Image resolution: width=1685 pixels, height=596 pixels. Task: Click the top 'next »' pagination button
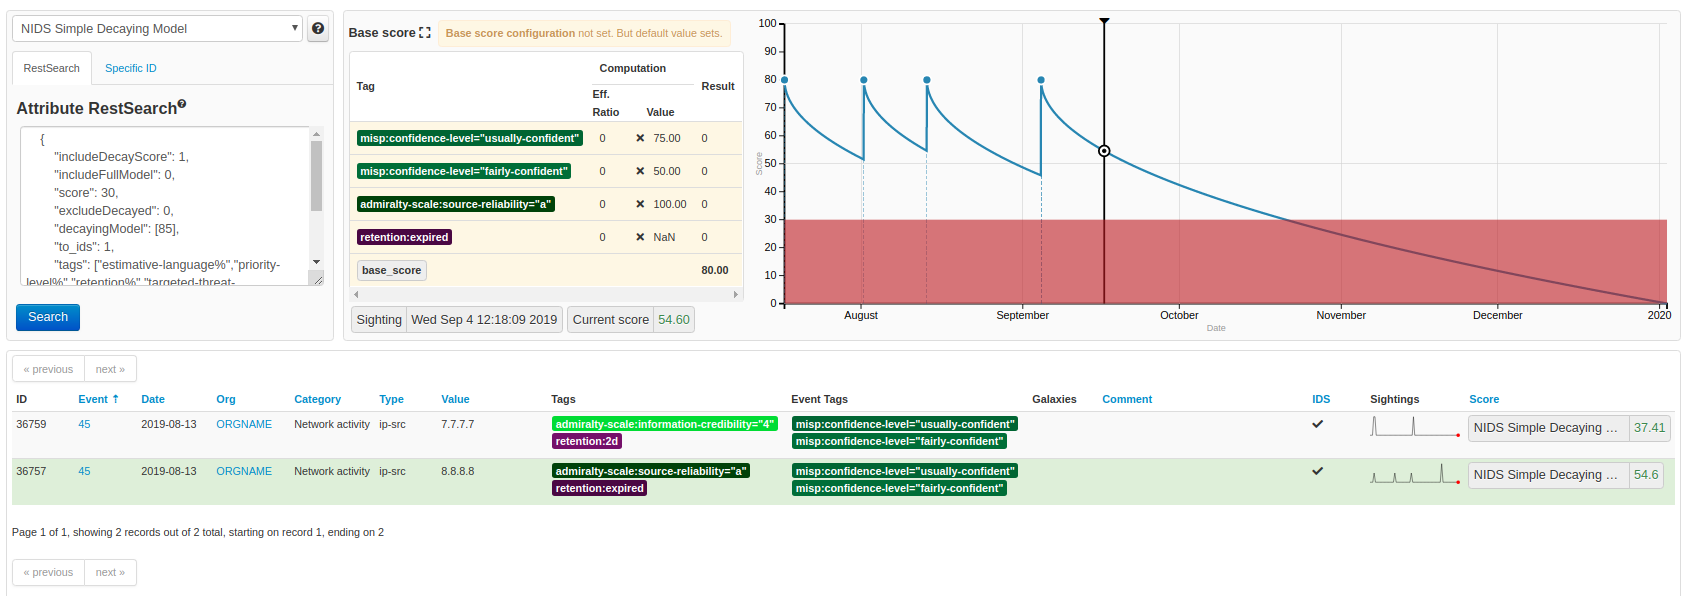pyautogui.click(x=110, y=369)
